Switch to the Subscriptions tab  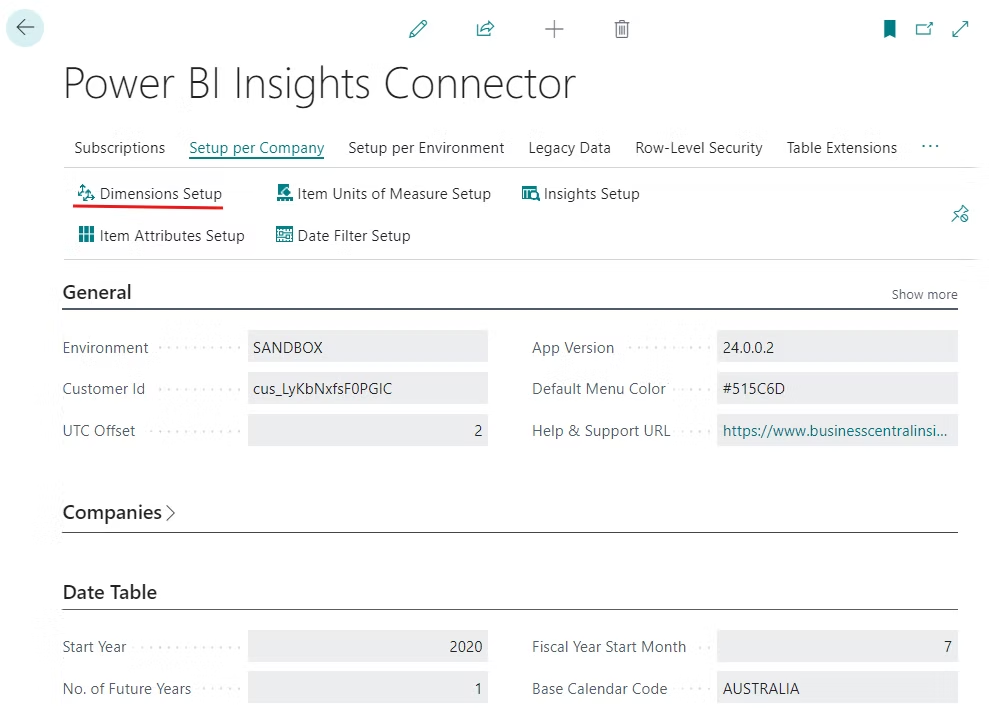[x=120, y=148]
